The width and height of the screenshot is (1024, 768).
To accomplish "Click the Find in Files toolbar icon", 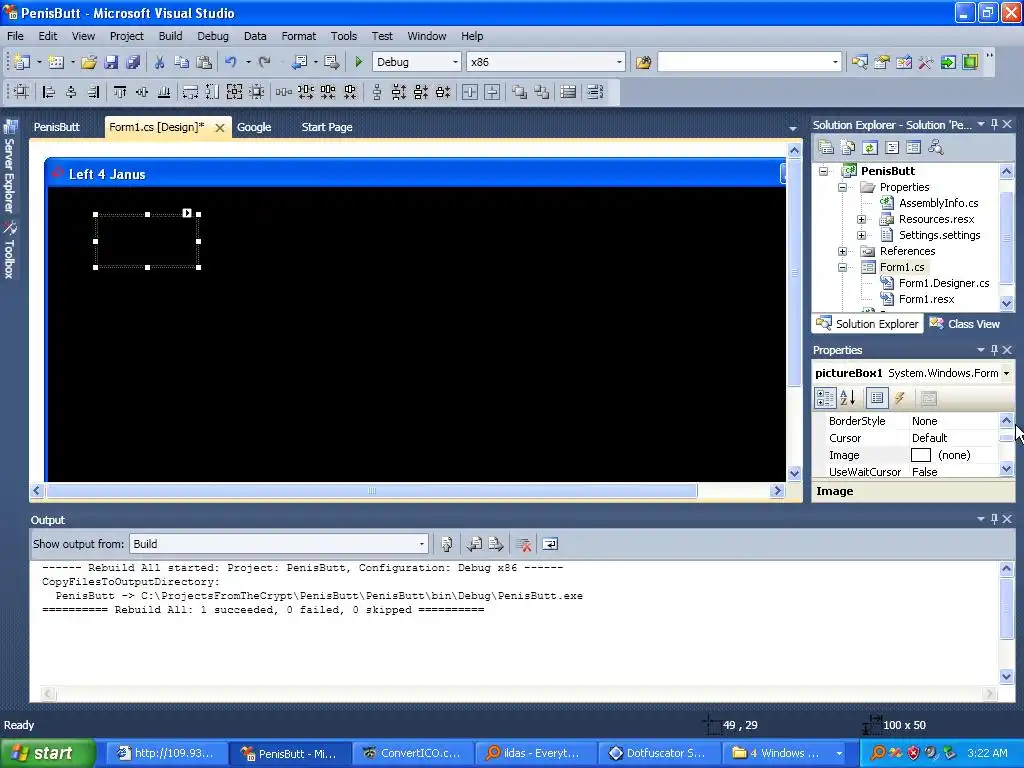I will [643, 62].
